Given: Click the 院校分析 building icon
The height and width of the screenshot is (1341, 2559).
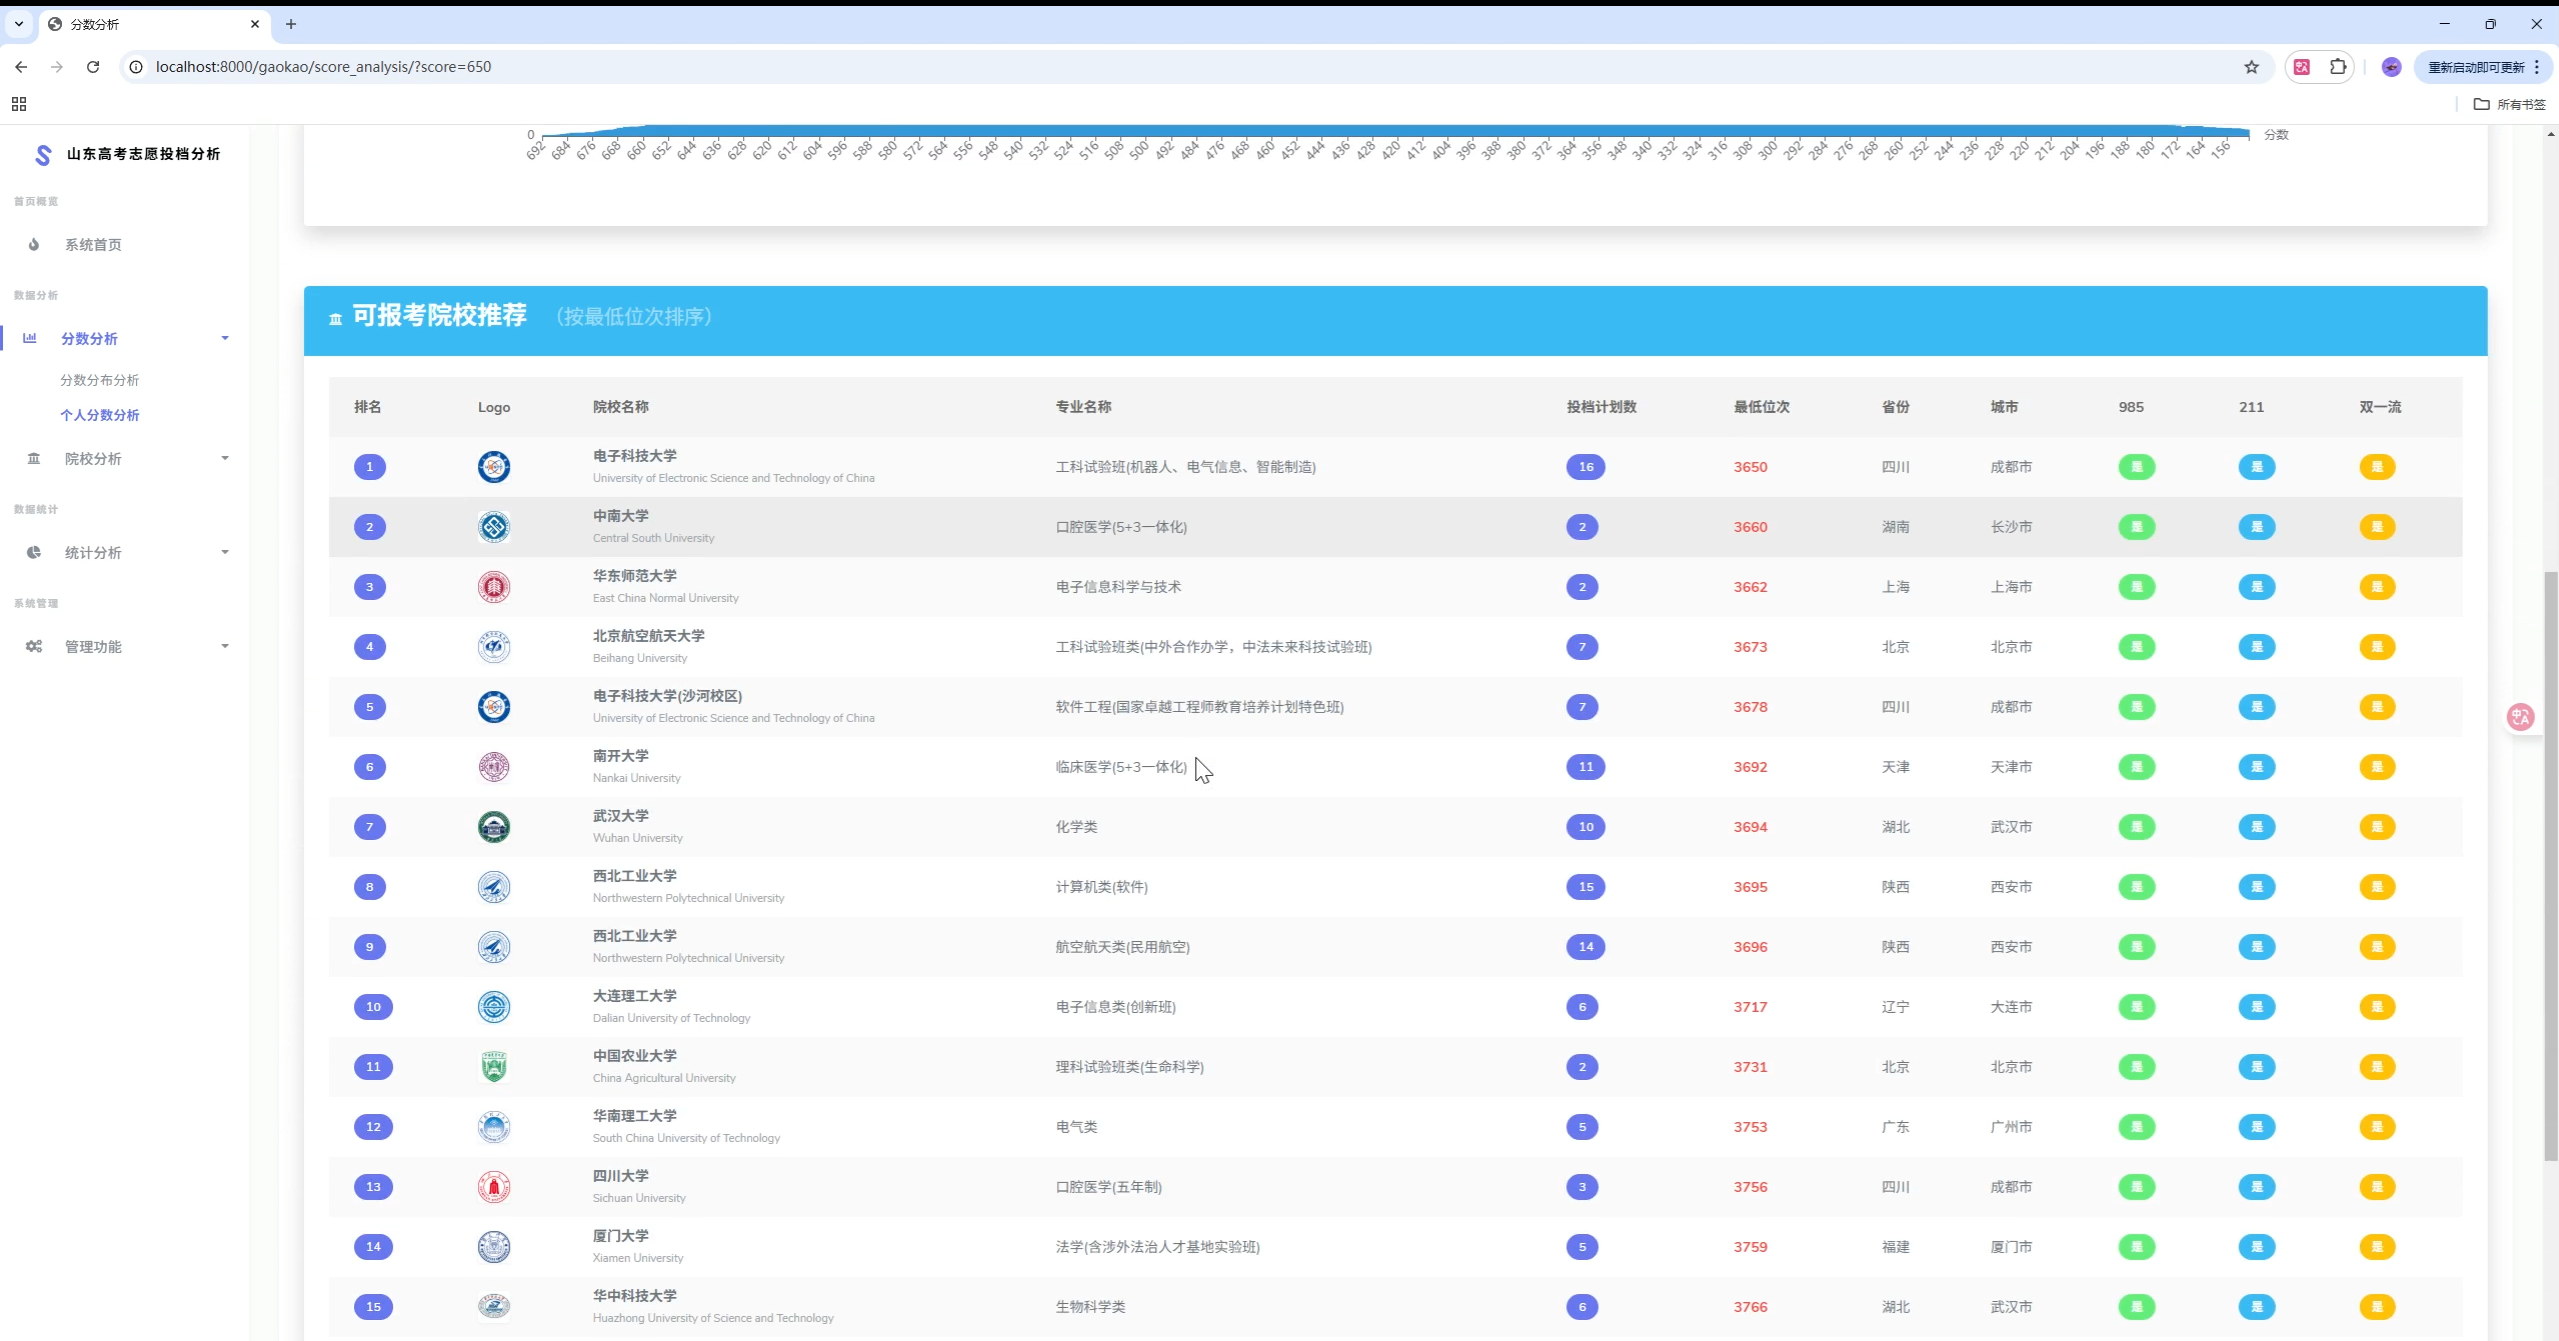Looking at the screenshot, I should [x=34, y=459].
